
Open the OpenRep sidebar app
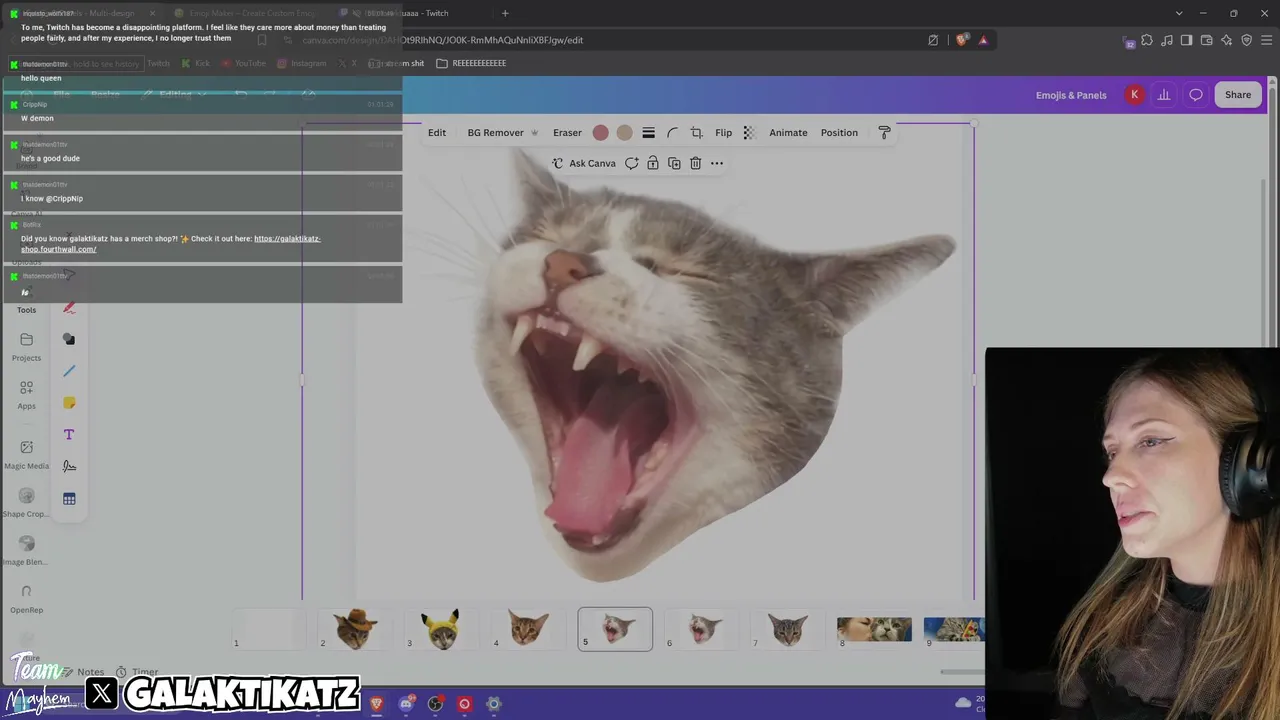coord(26,599)
